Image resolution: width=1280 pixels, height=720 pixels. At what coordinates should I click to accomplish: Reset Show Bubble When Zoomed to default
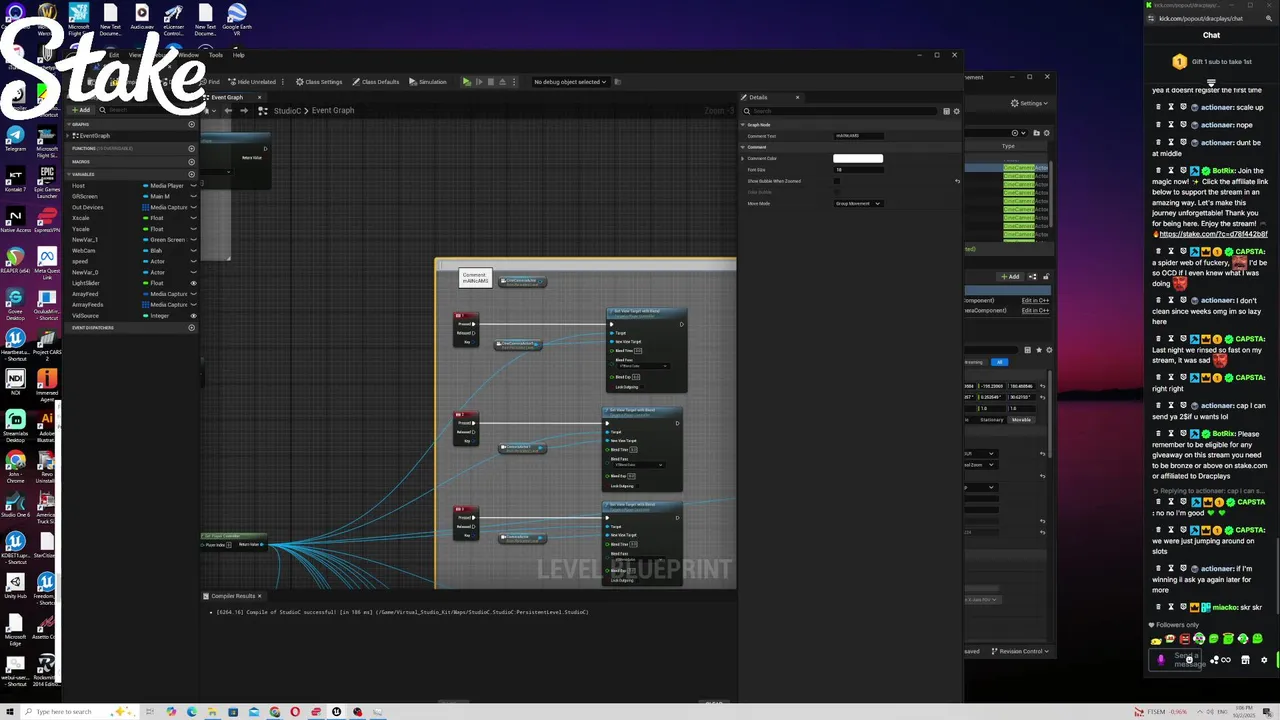coord(957,181)
